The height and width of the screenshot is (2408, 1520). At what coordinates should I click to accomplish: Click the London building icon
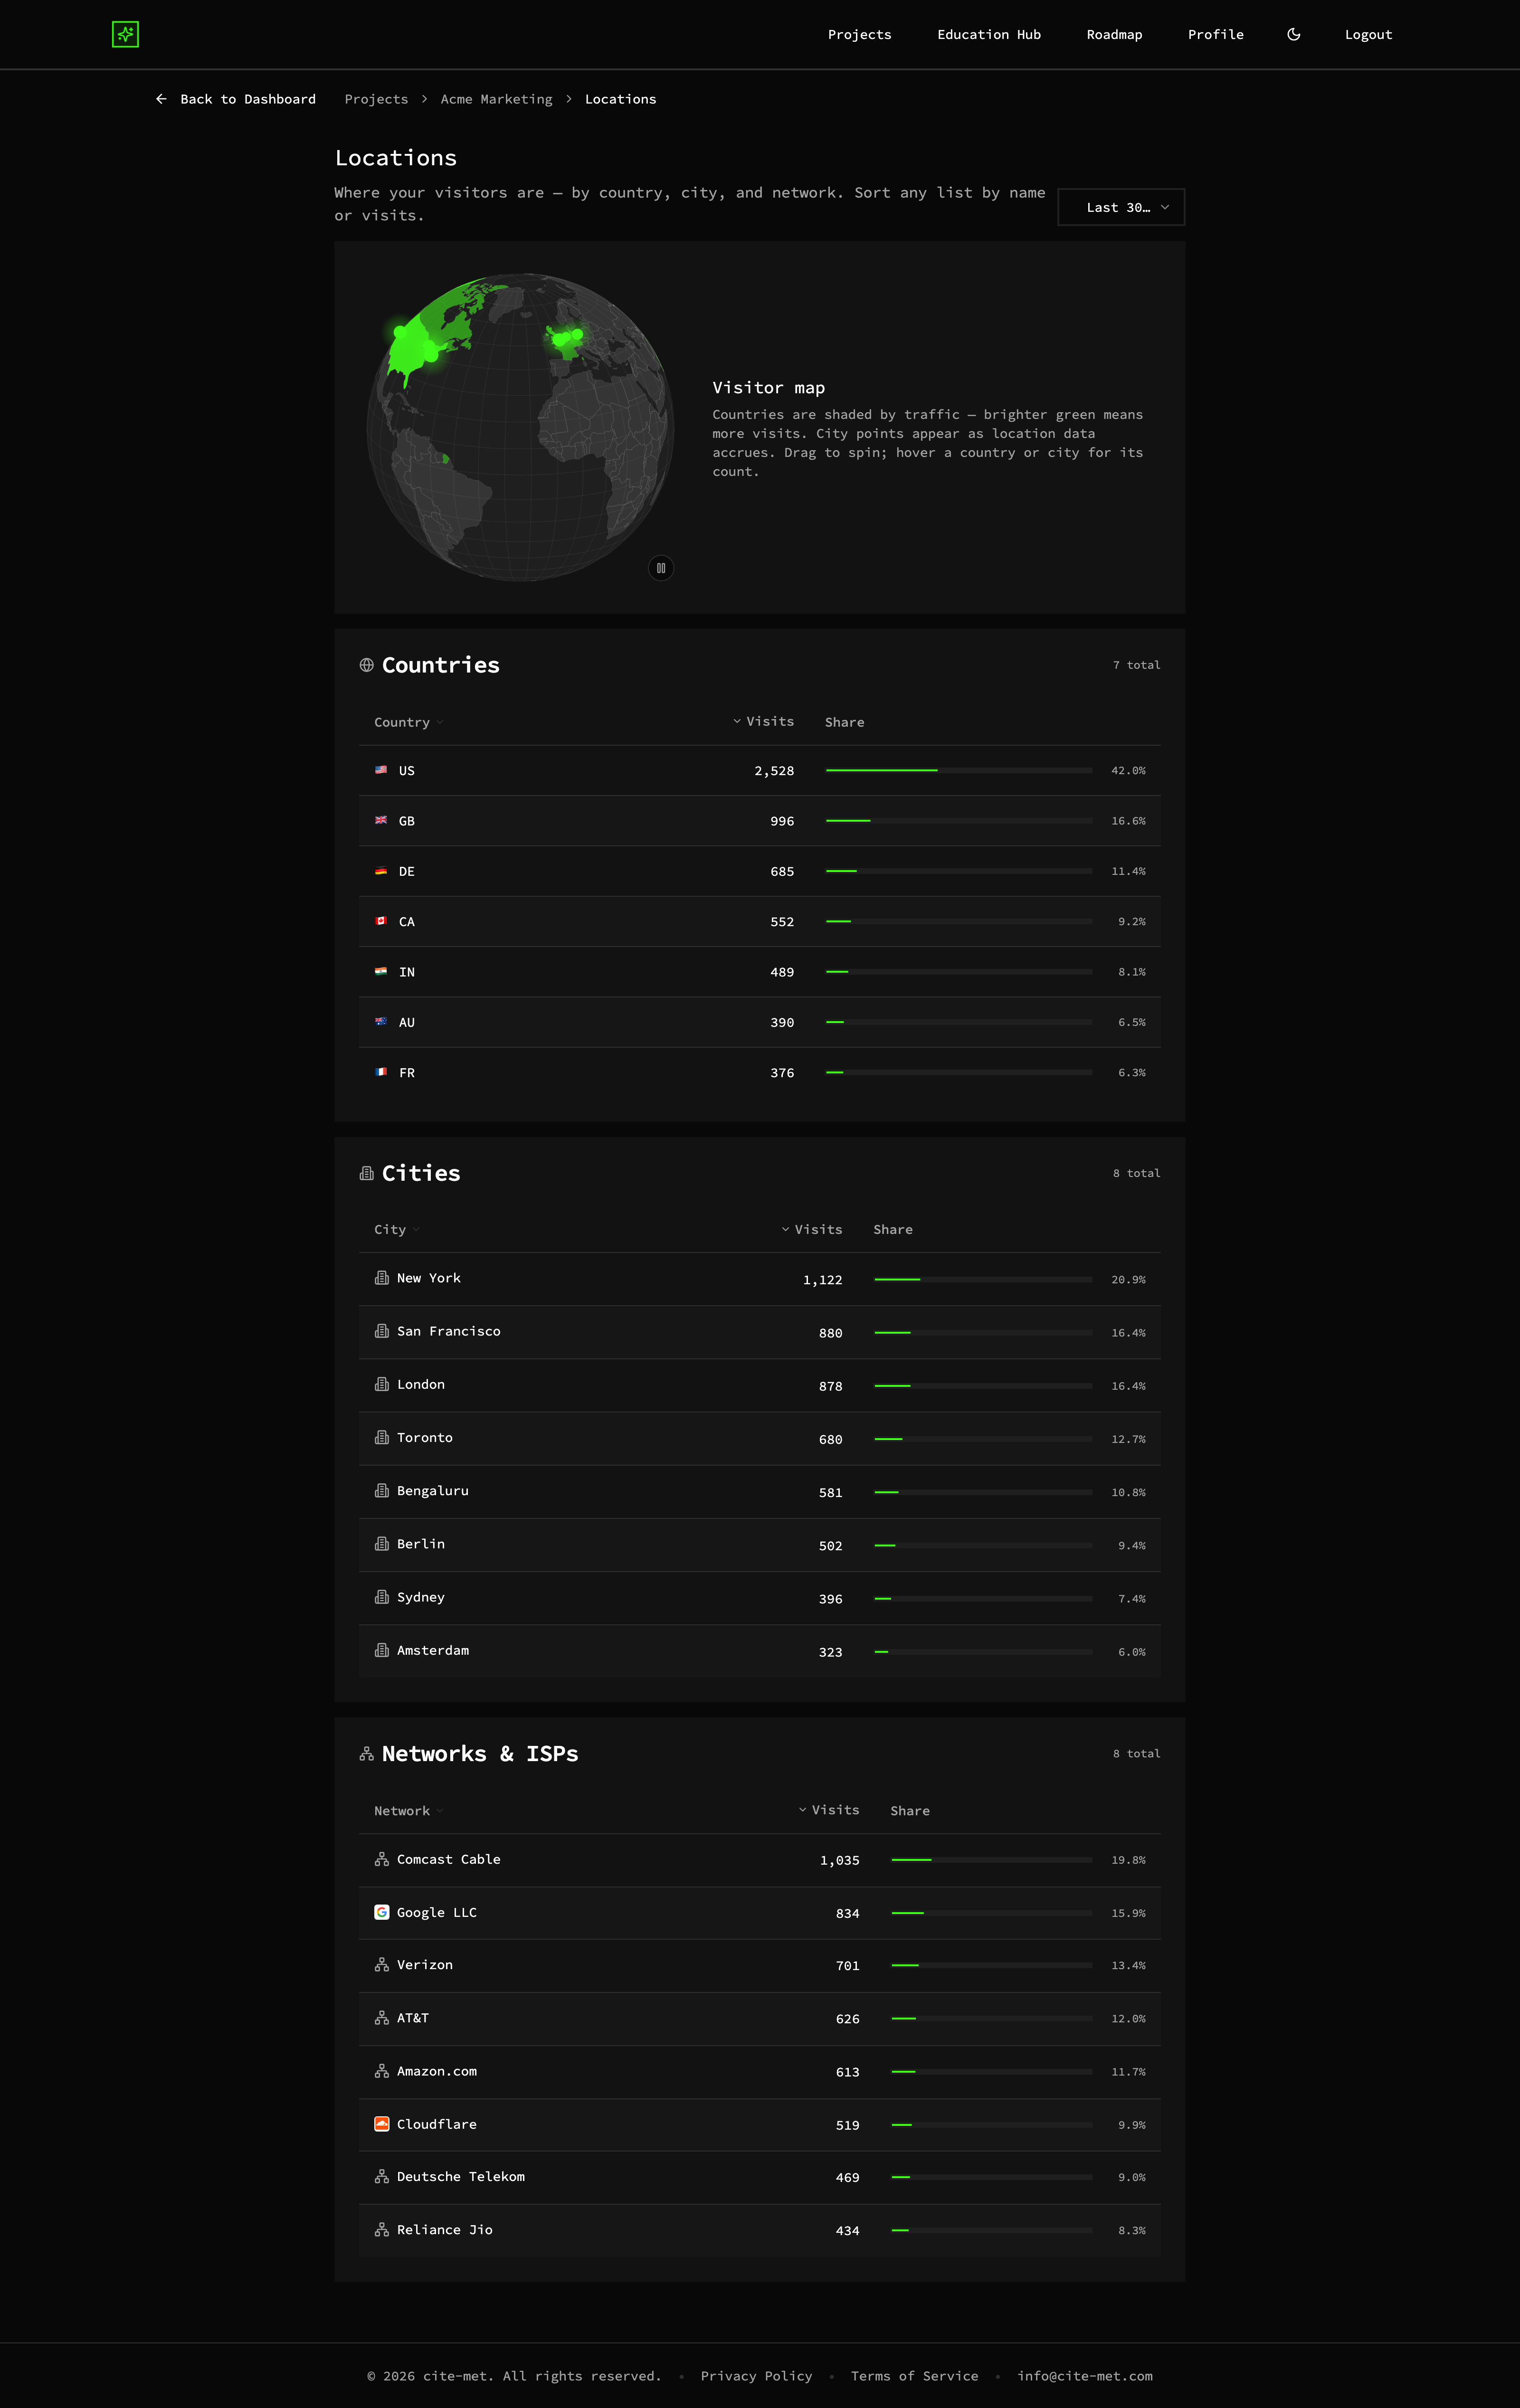382,1384
